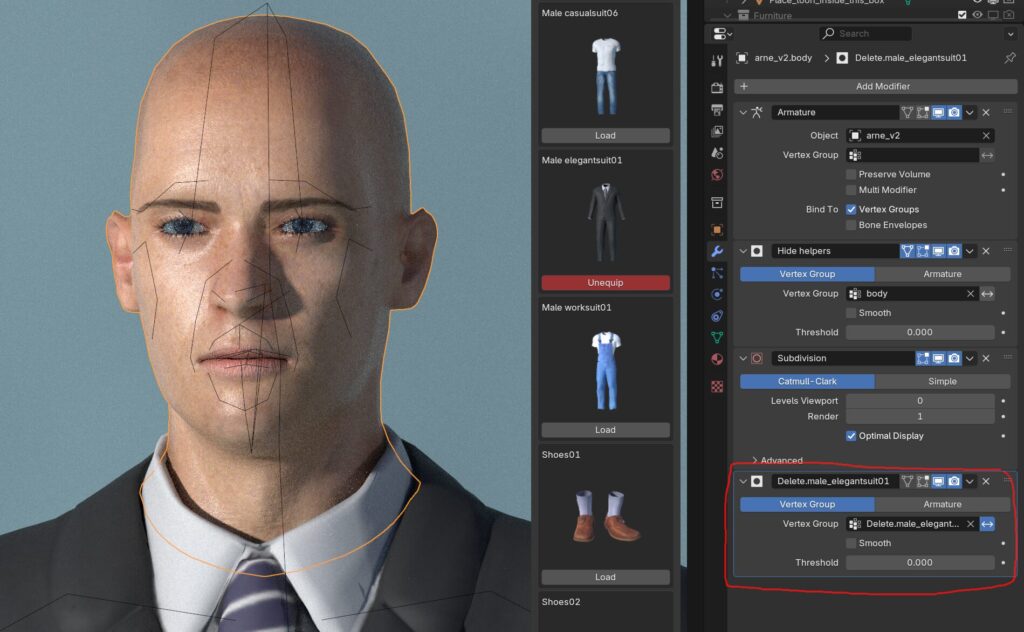Switch Hide helpers to the Armature tab

click(941, 273)
